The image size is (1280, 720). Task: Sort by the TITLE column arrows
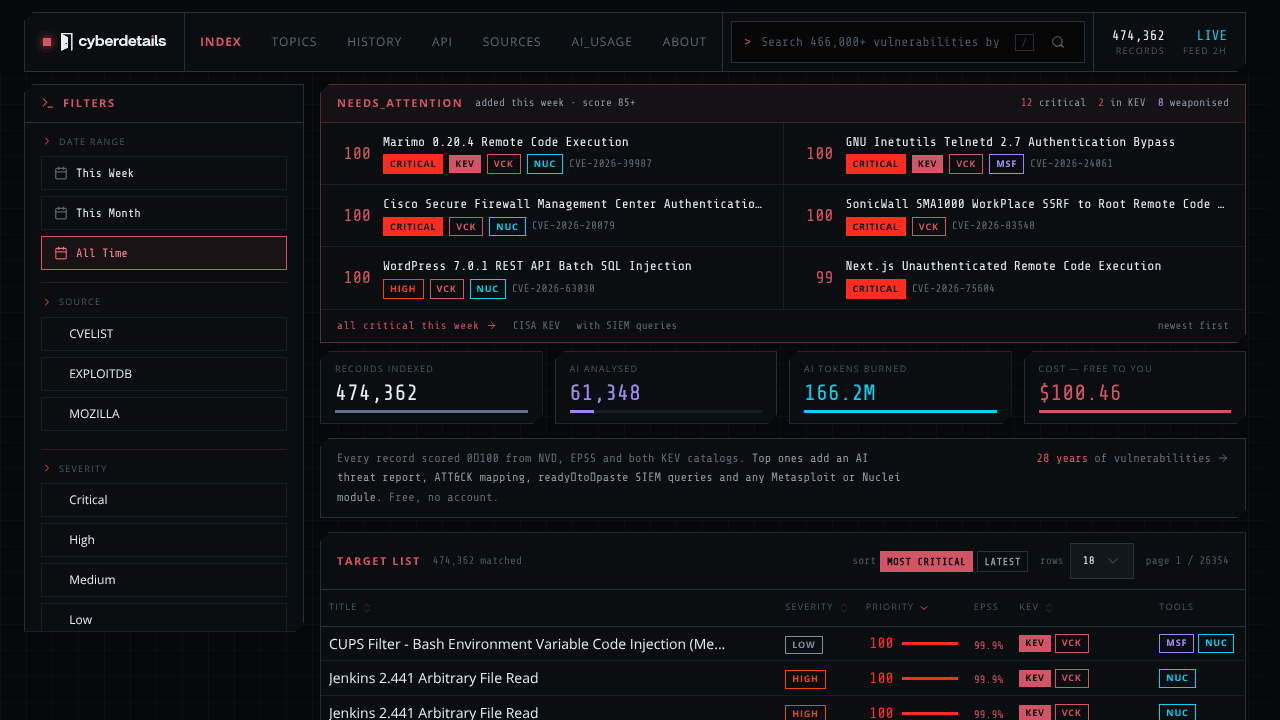[x=366, y=607]
